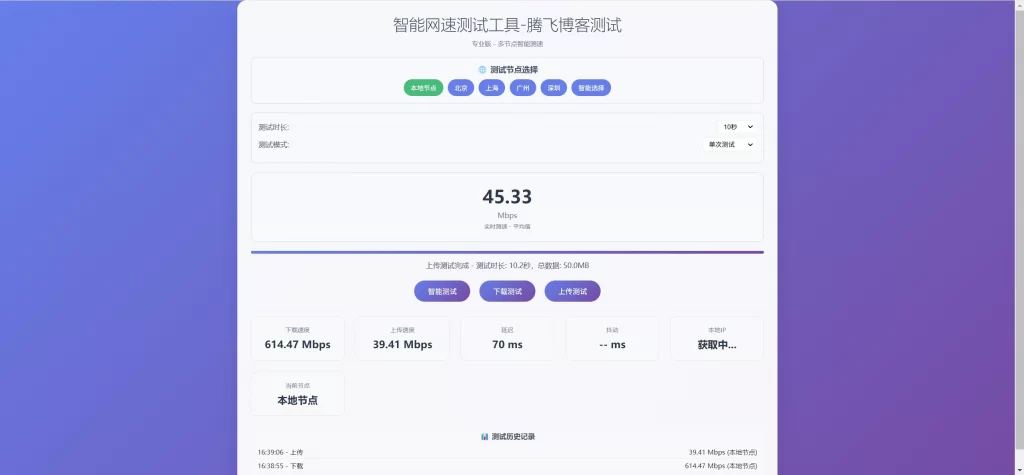
Task: Select the 深圳 test node
Action: (x=554, y=88)
